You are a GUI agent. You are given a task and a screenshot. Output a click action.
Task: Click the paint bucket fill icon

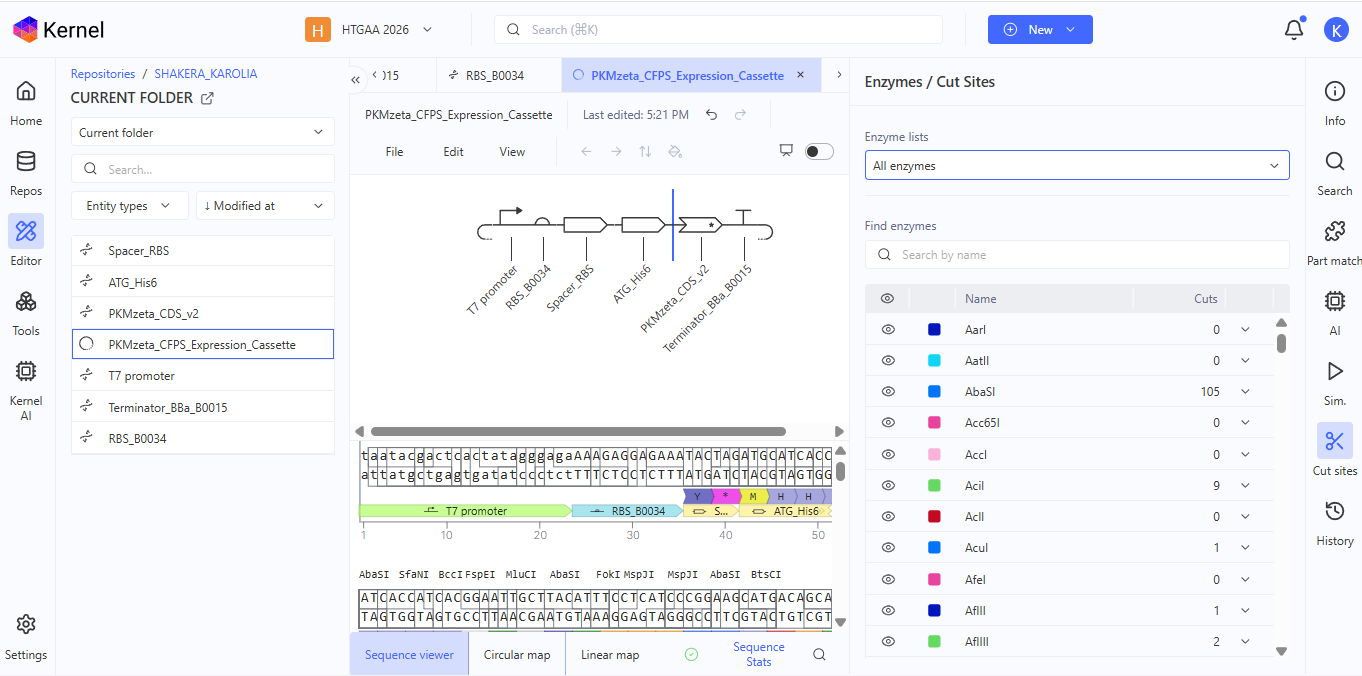pyautogui.click(x=675, y=152)
